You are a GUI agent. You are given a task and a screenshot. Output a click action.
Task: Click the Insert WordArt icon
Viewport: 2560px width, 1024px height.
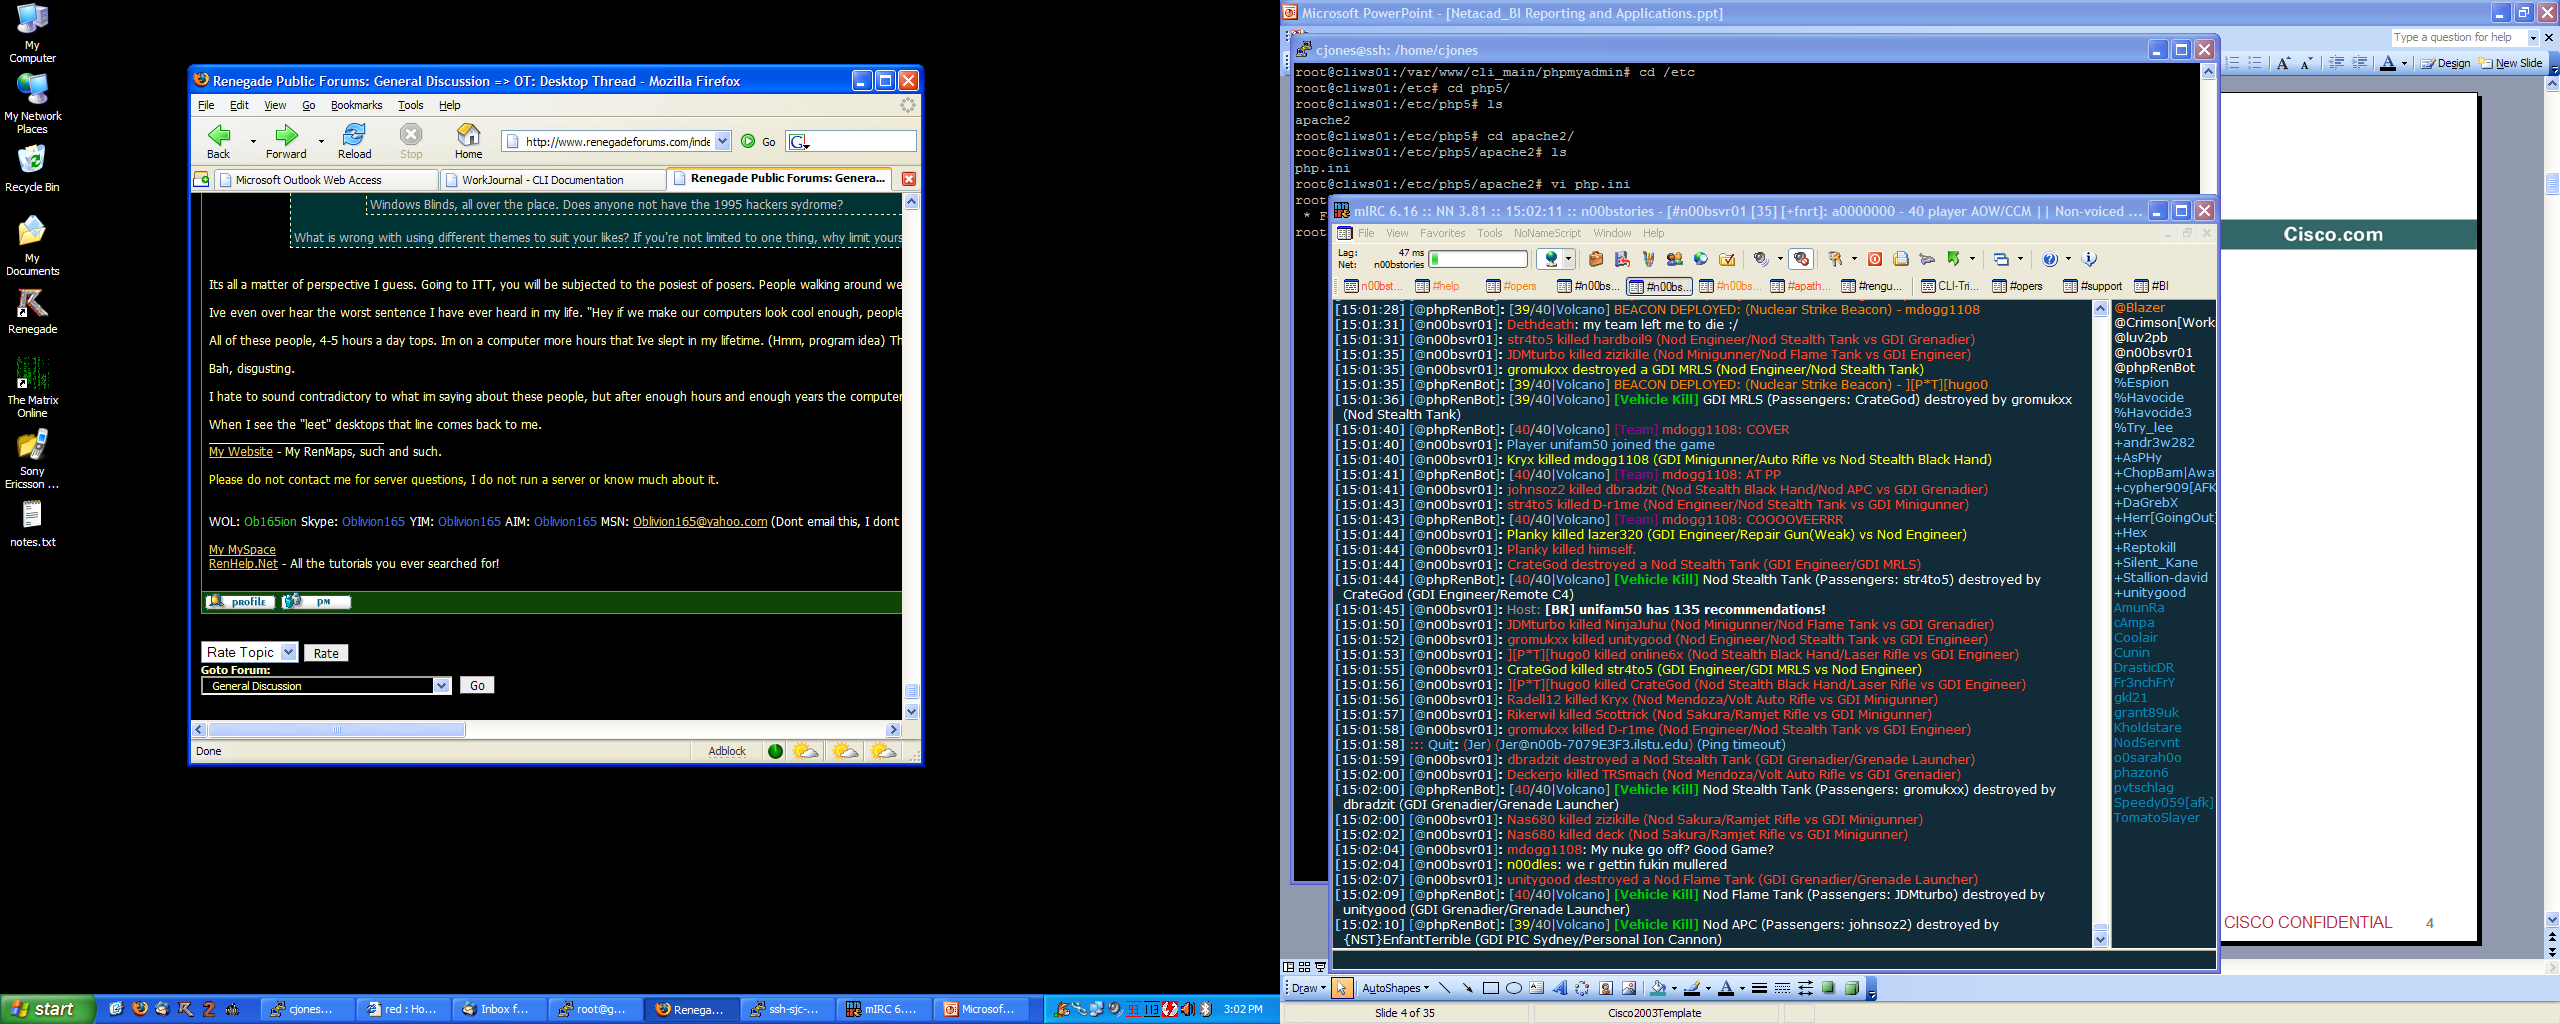(1559, 988)
